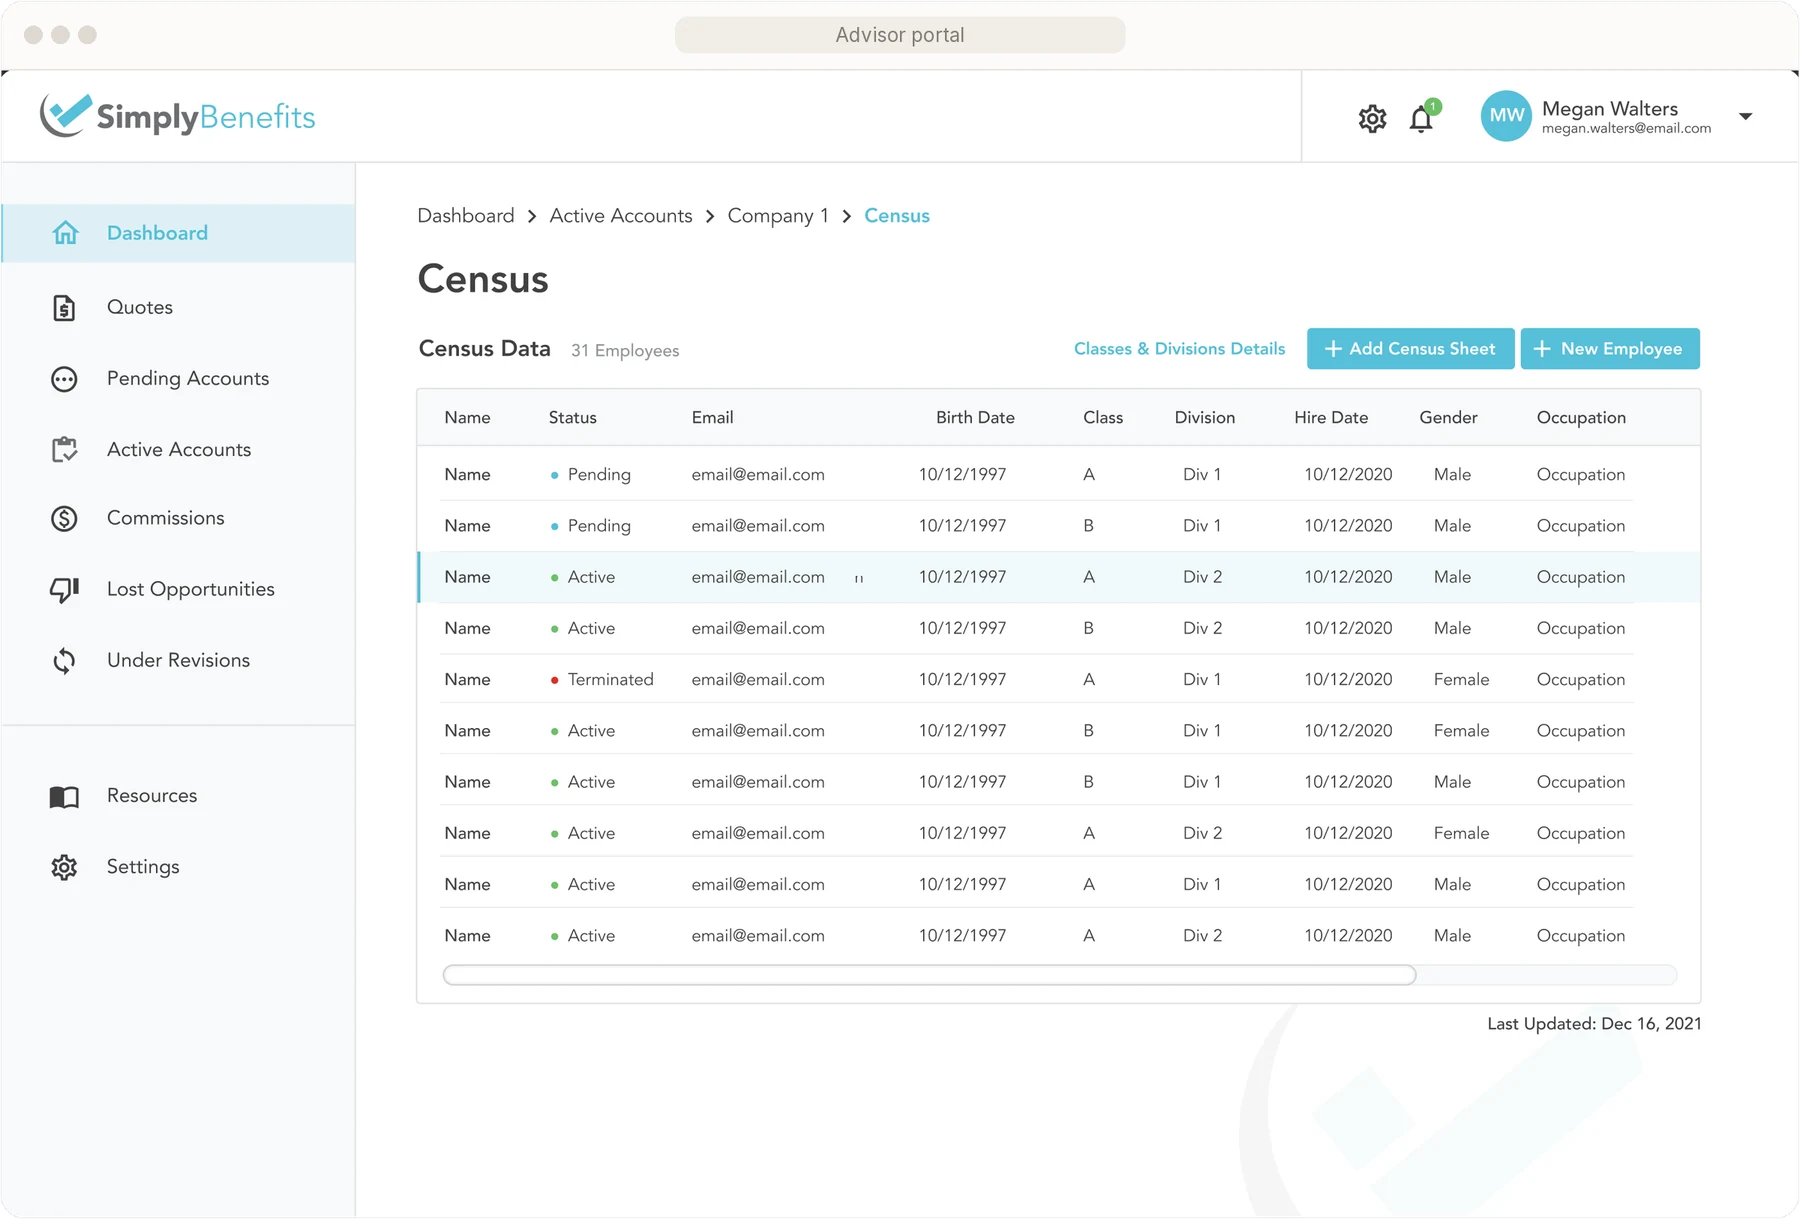This screenshot has height=1219, width=1800.
Task: Click the 31 Employees count label
Action: click(x=625, y=351)
